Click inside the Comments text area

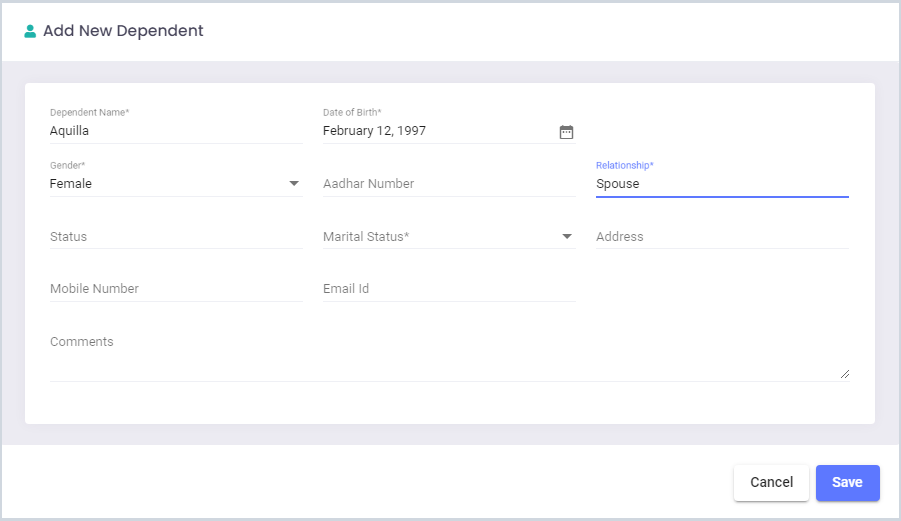[x=449, y=356]
